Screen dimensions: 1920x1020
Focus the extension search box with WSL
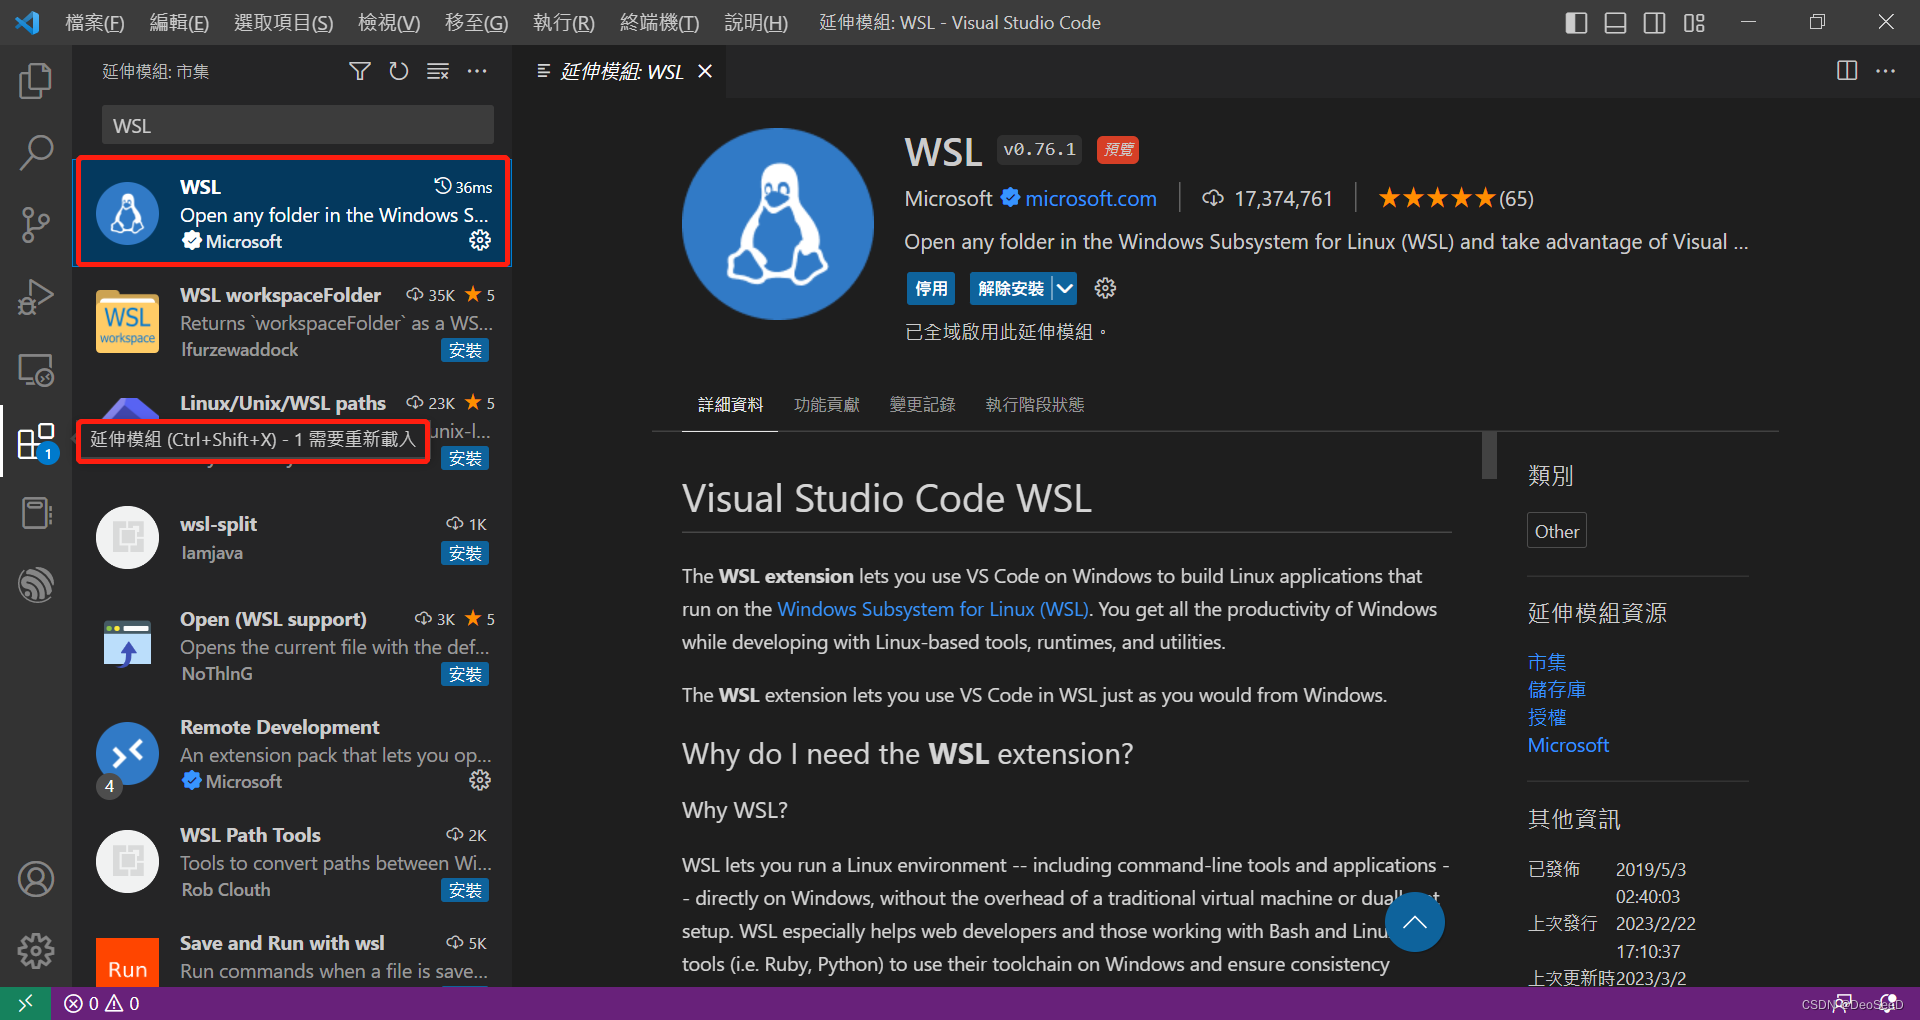298,126
